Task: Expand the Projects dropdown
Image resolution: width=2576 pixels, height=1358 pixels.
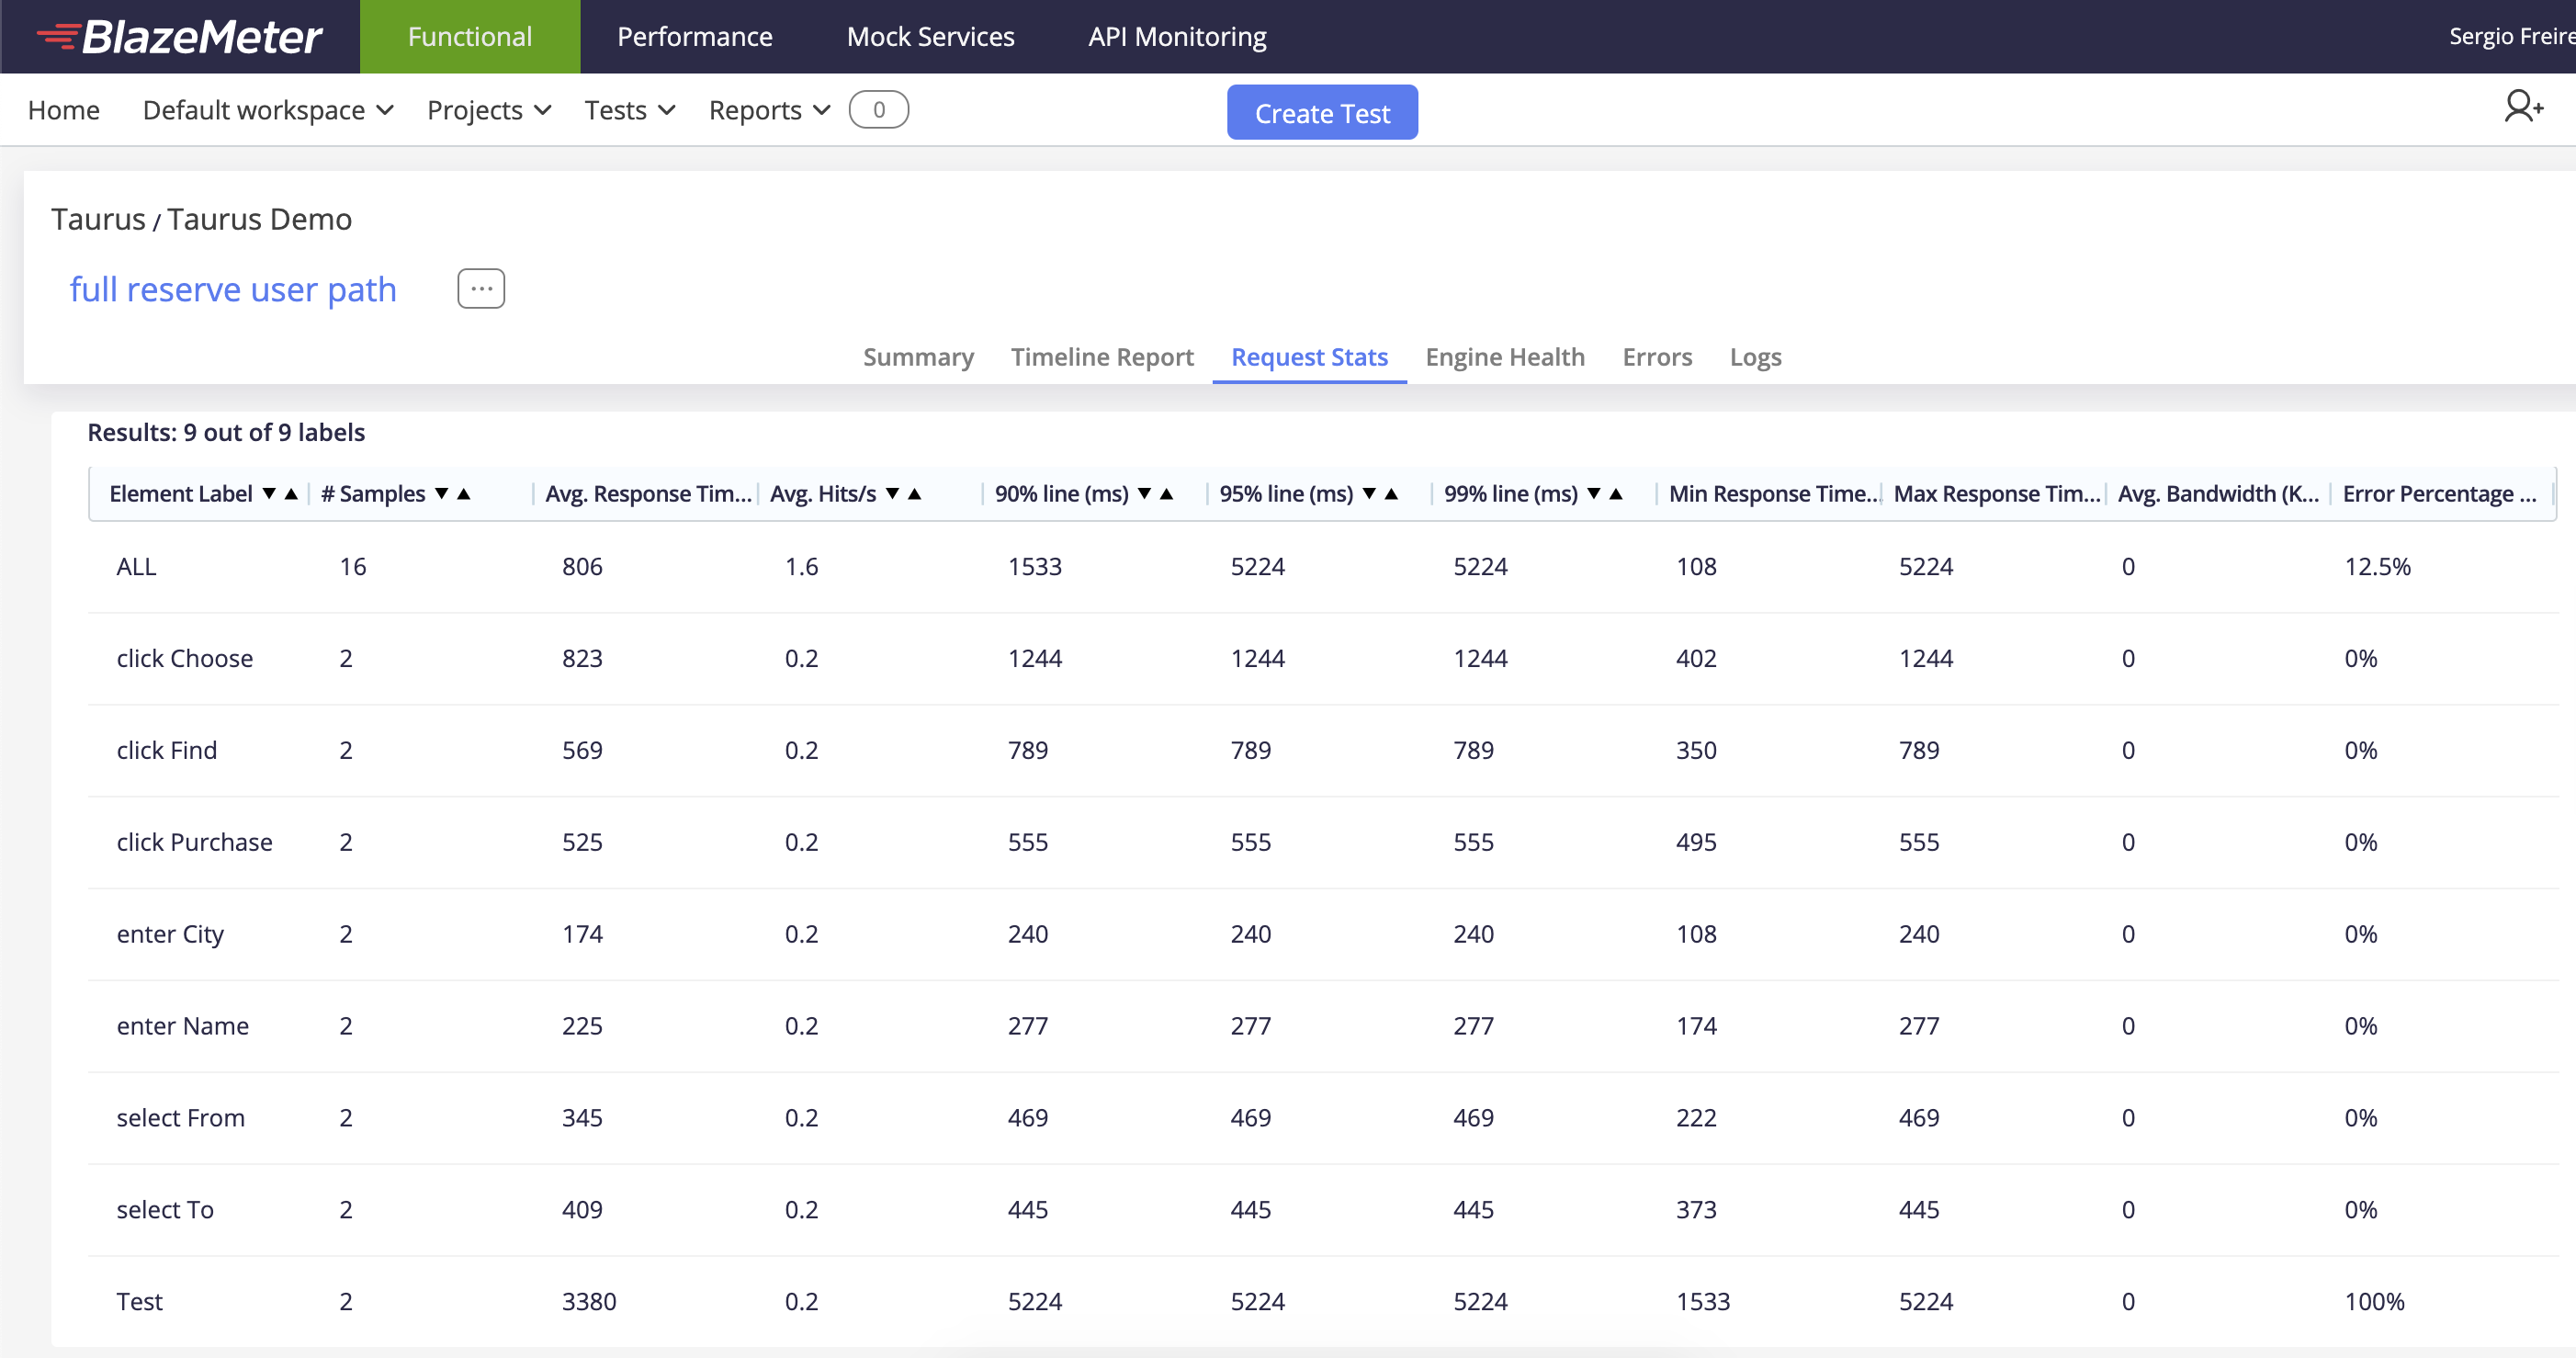Action: (489, 110)
